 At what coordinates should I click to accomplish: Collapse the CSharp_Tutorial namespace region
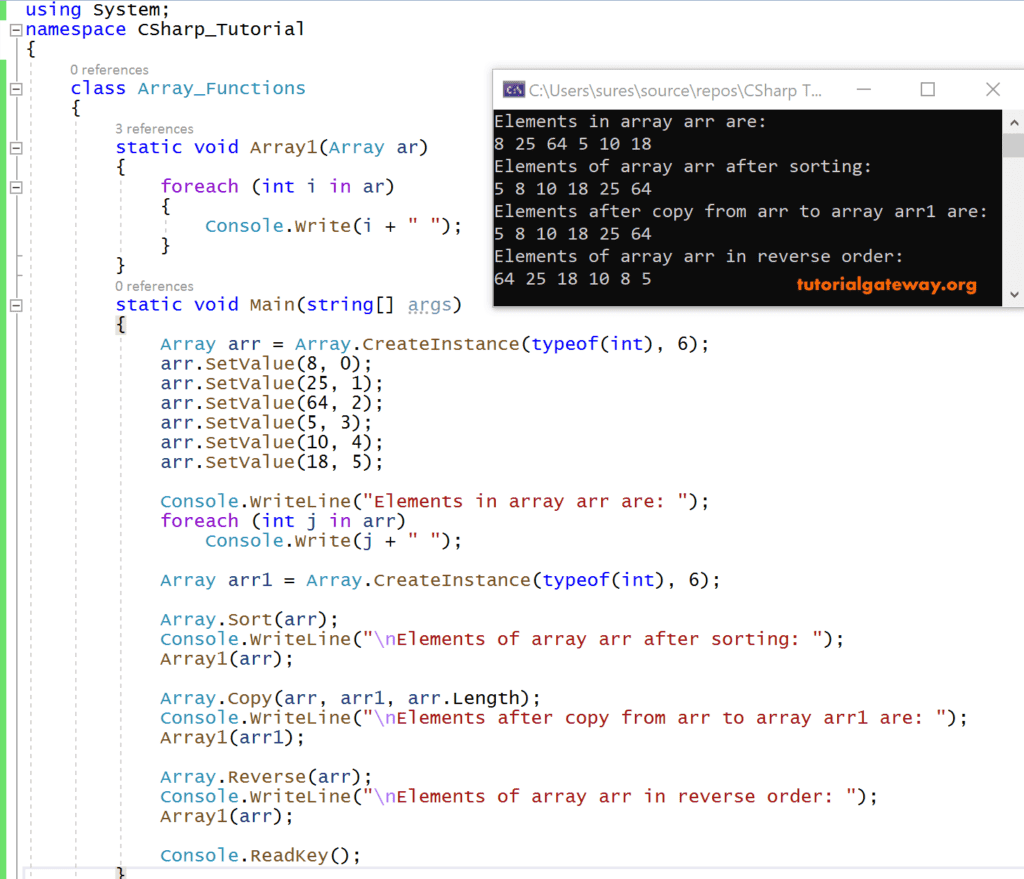tap(14, 29)
